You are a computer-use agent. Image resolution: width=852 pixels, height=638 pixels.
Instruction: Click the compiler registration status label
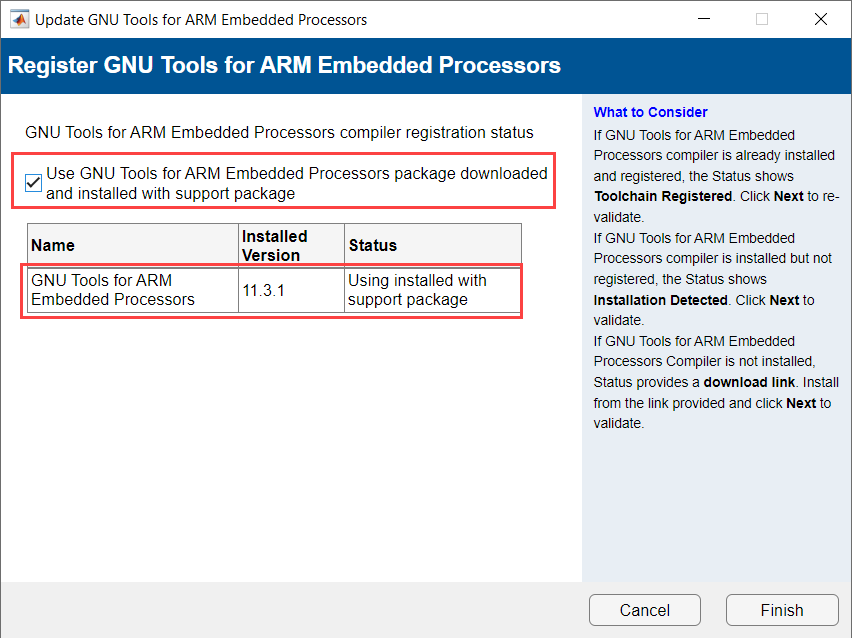pos(279,132)
